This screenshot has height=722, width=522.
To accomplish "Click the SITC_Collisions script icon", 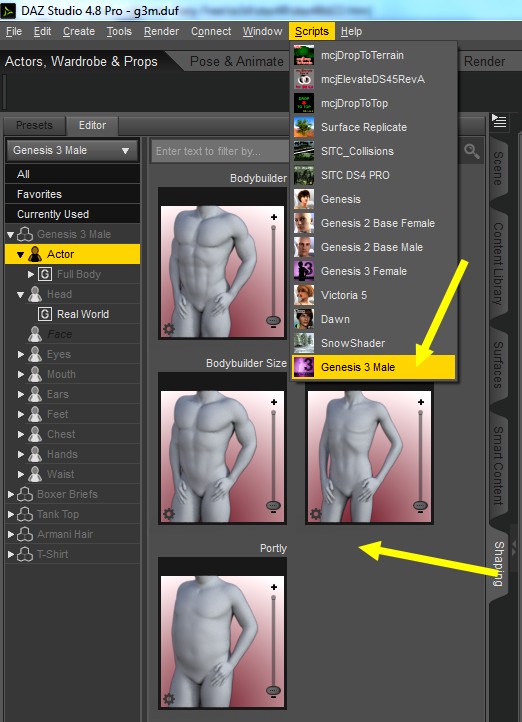I will (x=304, y=151).
